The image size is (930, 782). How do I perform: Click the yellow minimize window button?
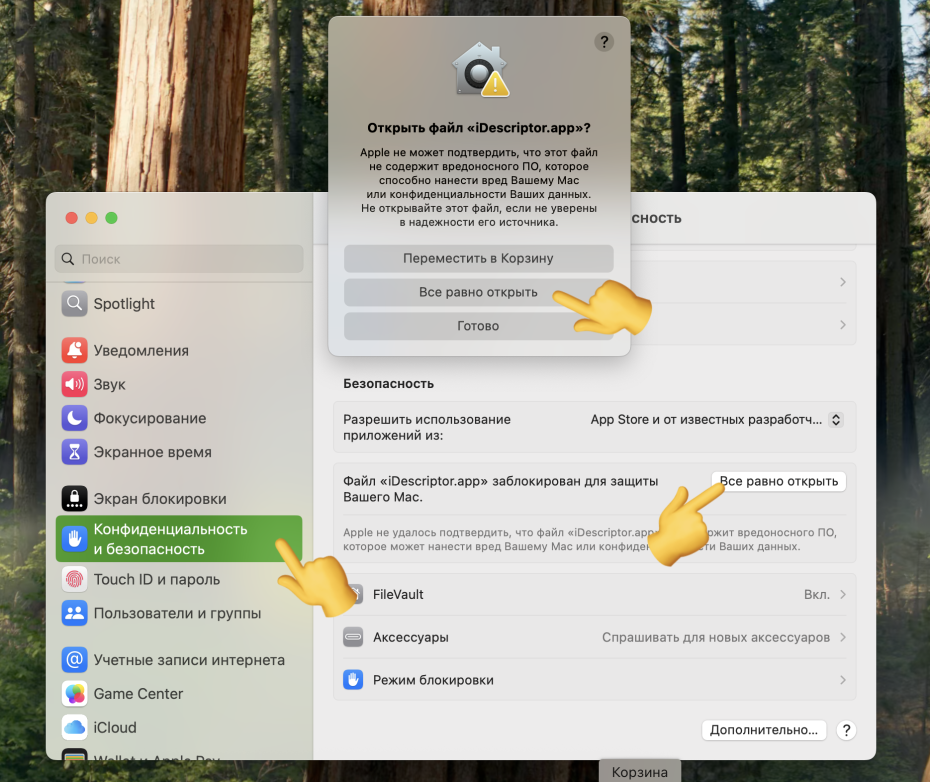[91, 218]
